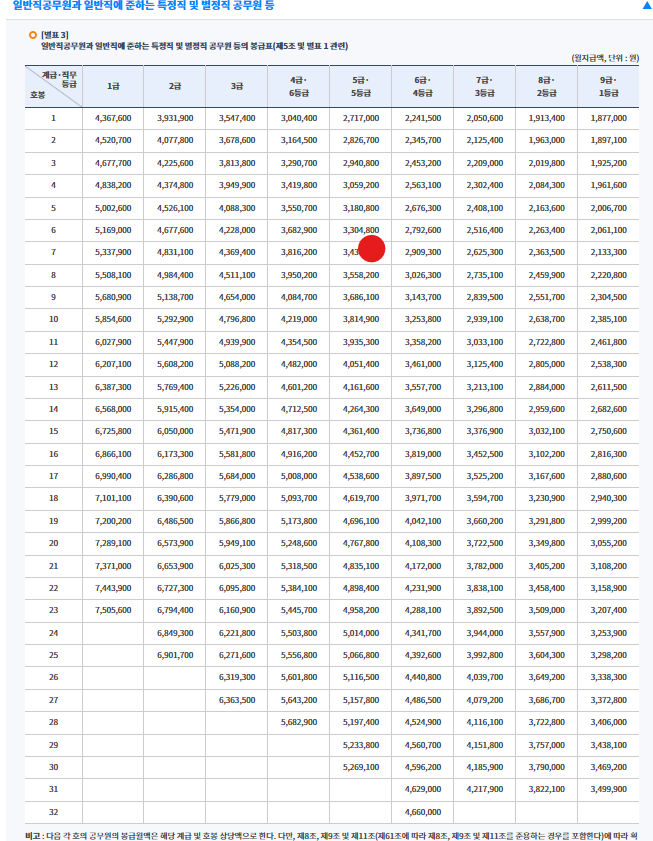Click the 3,782,000 cell in row 21

tap(485, 566)
